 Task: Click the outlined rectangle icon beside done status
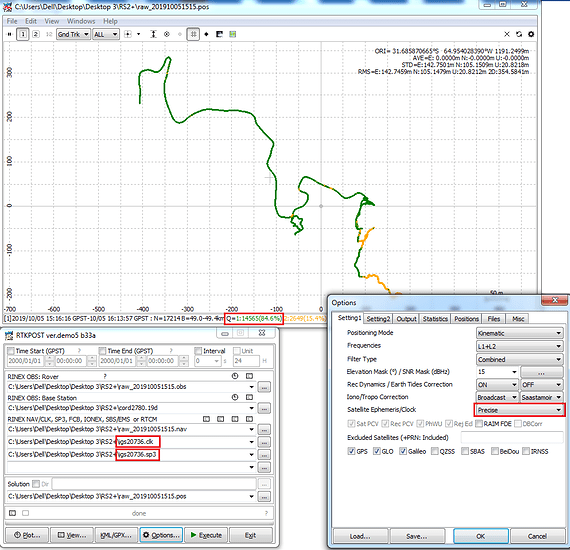click(x=25, y=513)
